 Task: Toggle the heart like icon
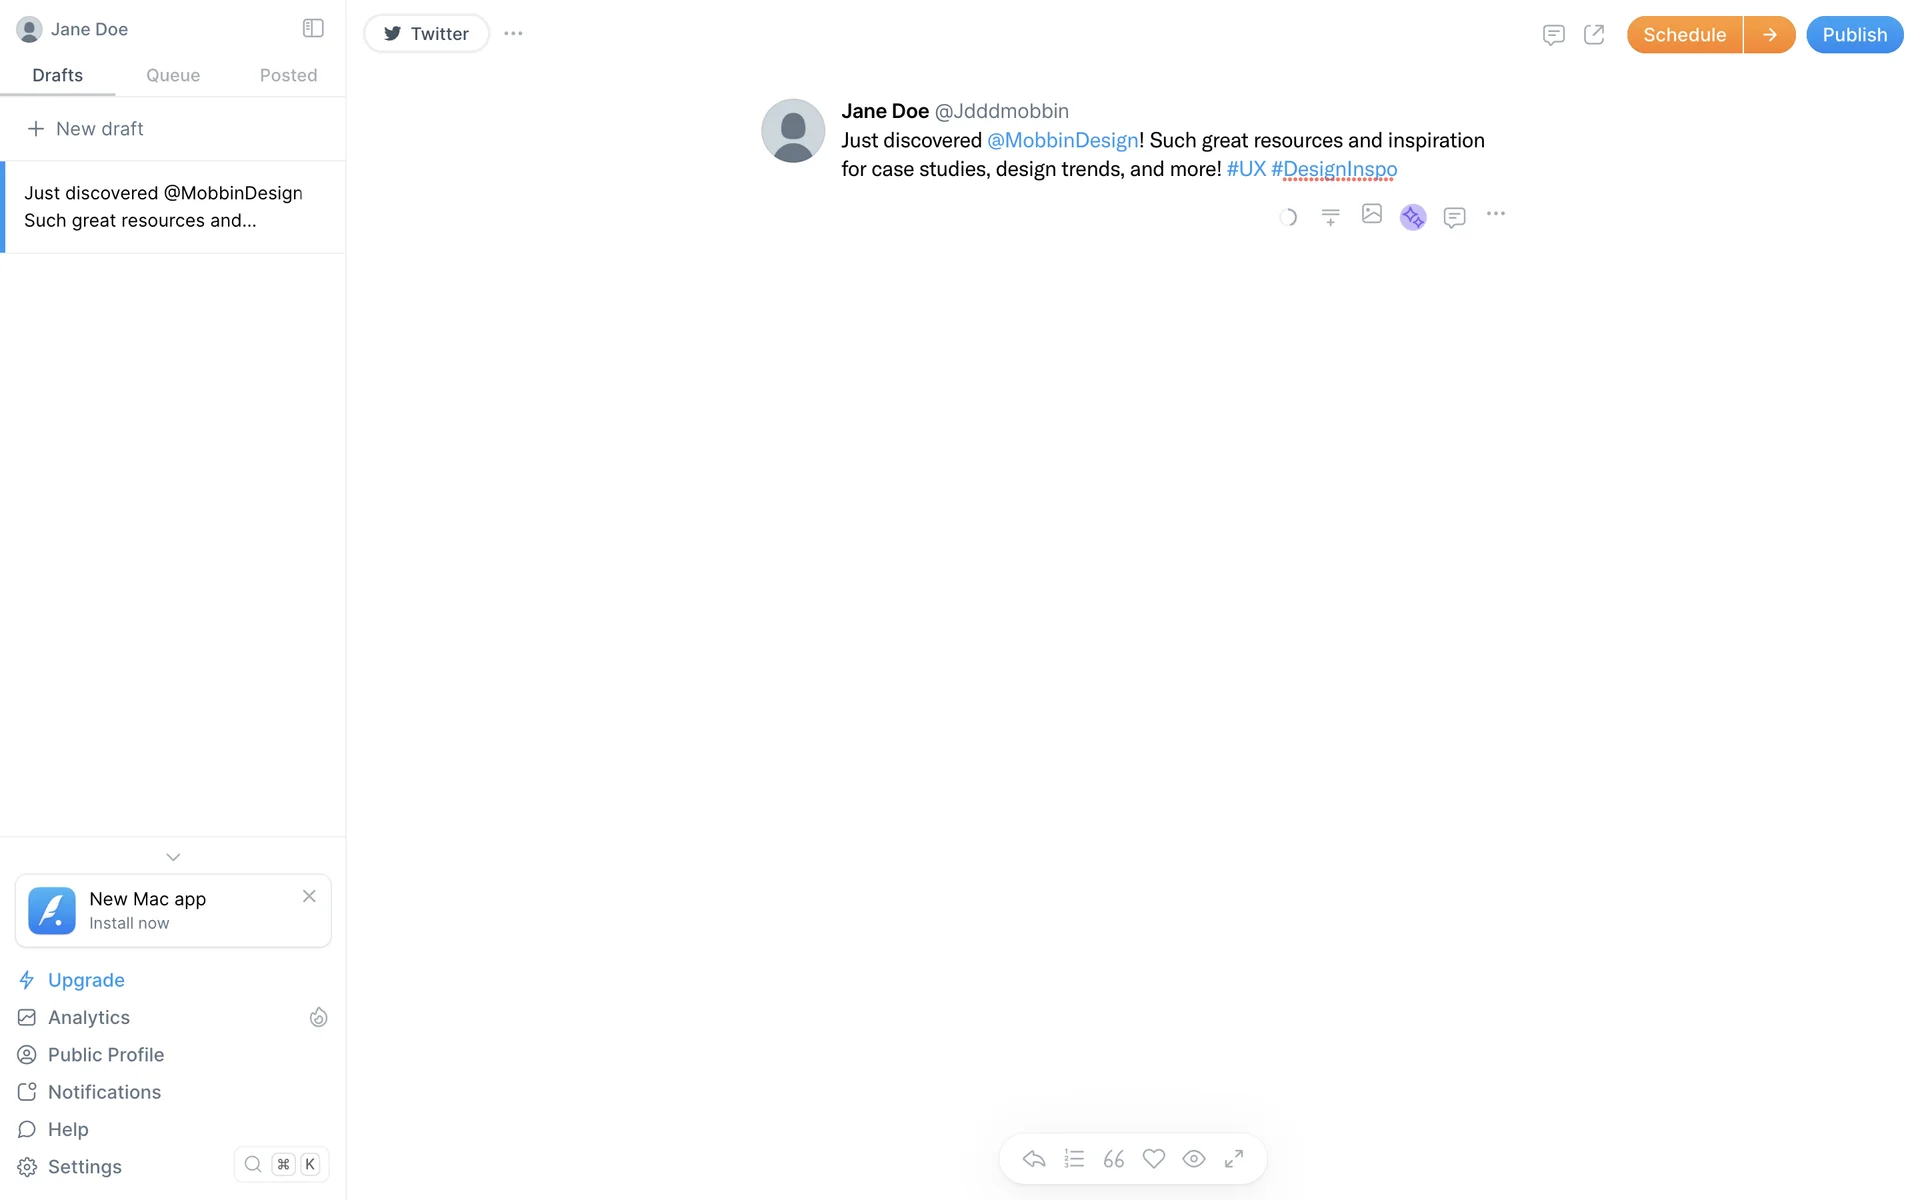1154,1159
